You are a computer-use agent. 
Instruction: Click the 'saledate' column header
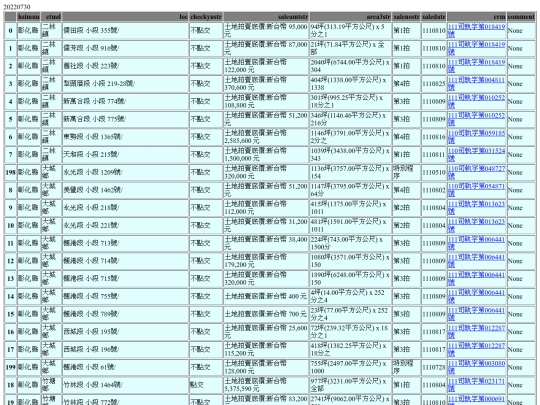pos(434,17)
